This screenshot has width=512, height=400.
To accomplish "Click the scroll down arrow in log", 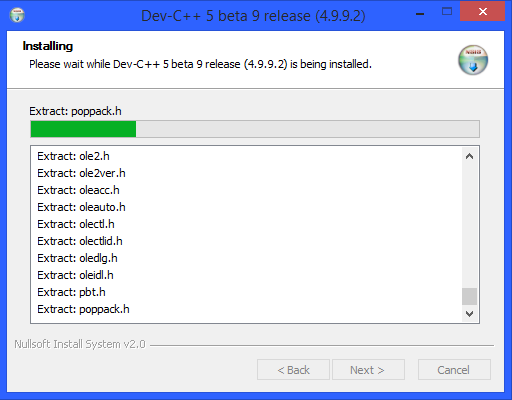I will point(469,314).
